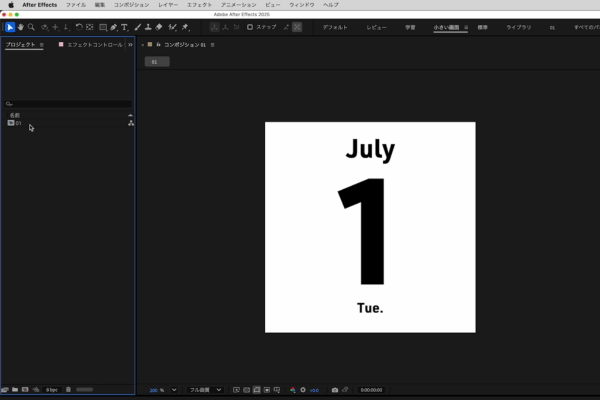Open the プロジェクト panel hamburger menu
Screen dimensions: 600x400
(42, 45)
